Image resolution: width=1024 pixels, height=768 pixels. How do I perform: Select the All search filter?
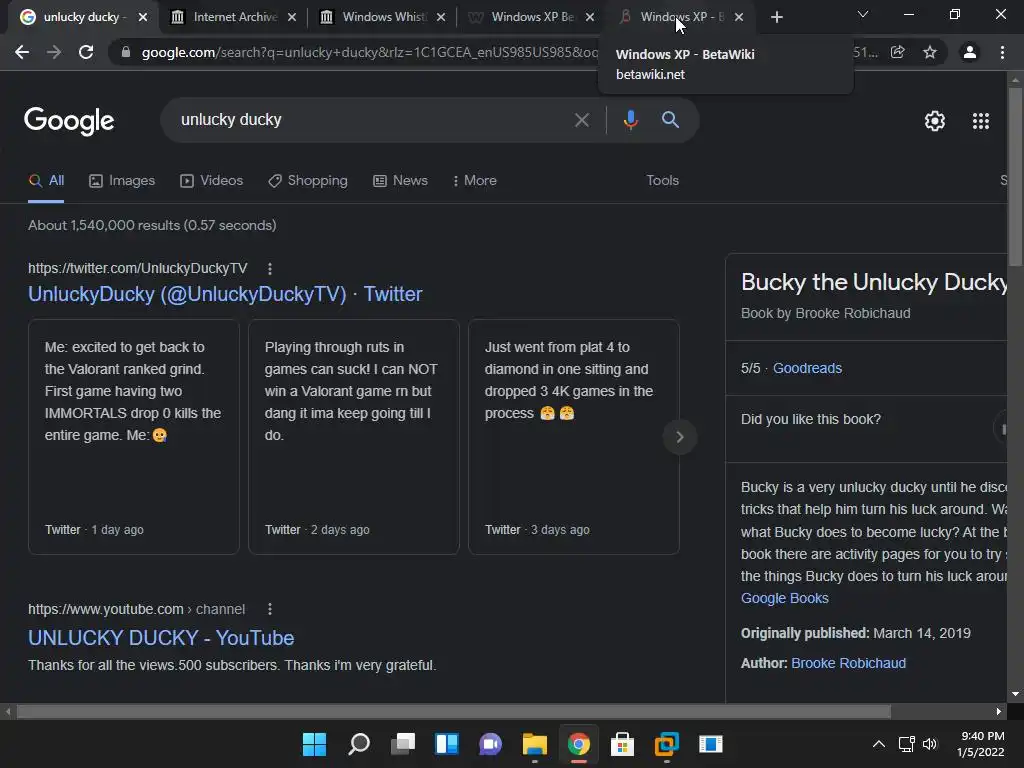[x=46, y=181]
